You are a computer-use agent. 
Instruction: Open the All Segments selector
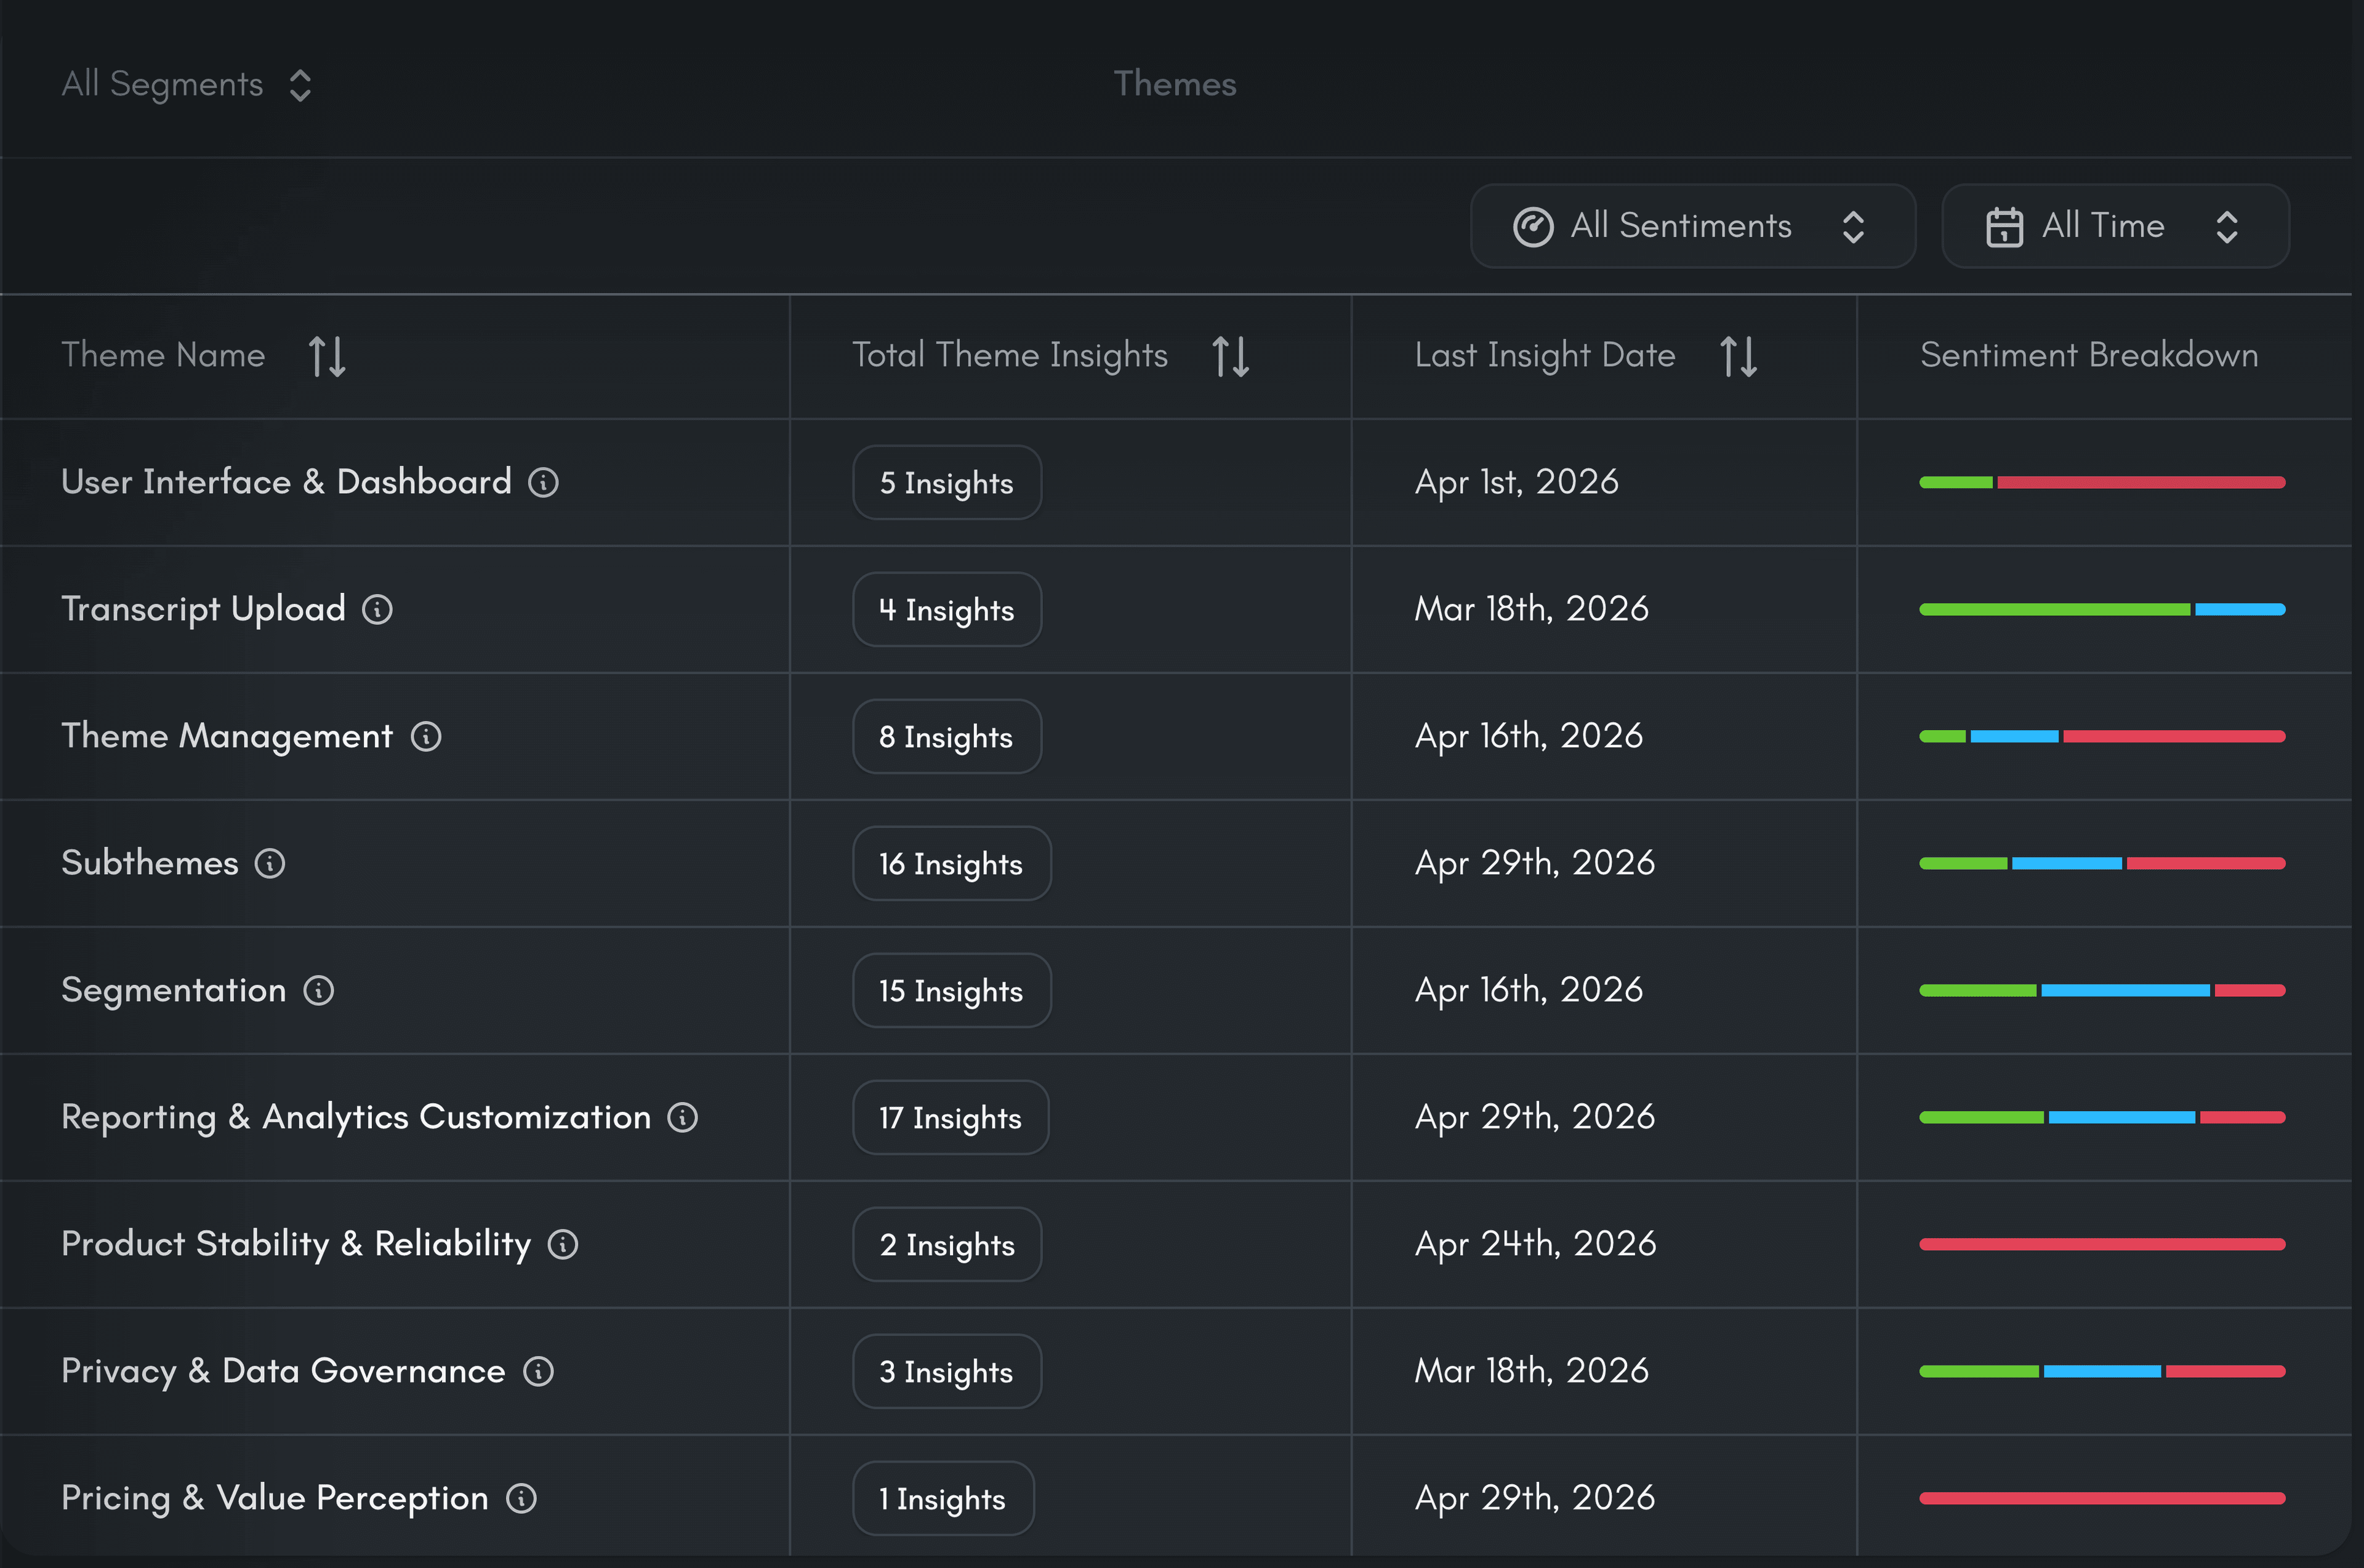[x=187, y=84]
